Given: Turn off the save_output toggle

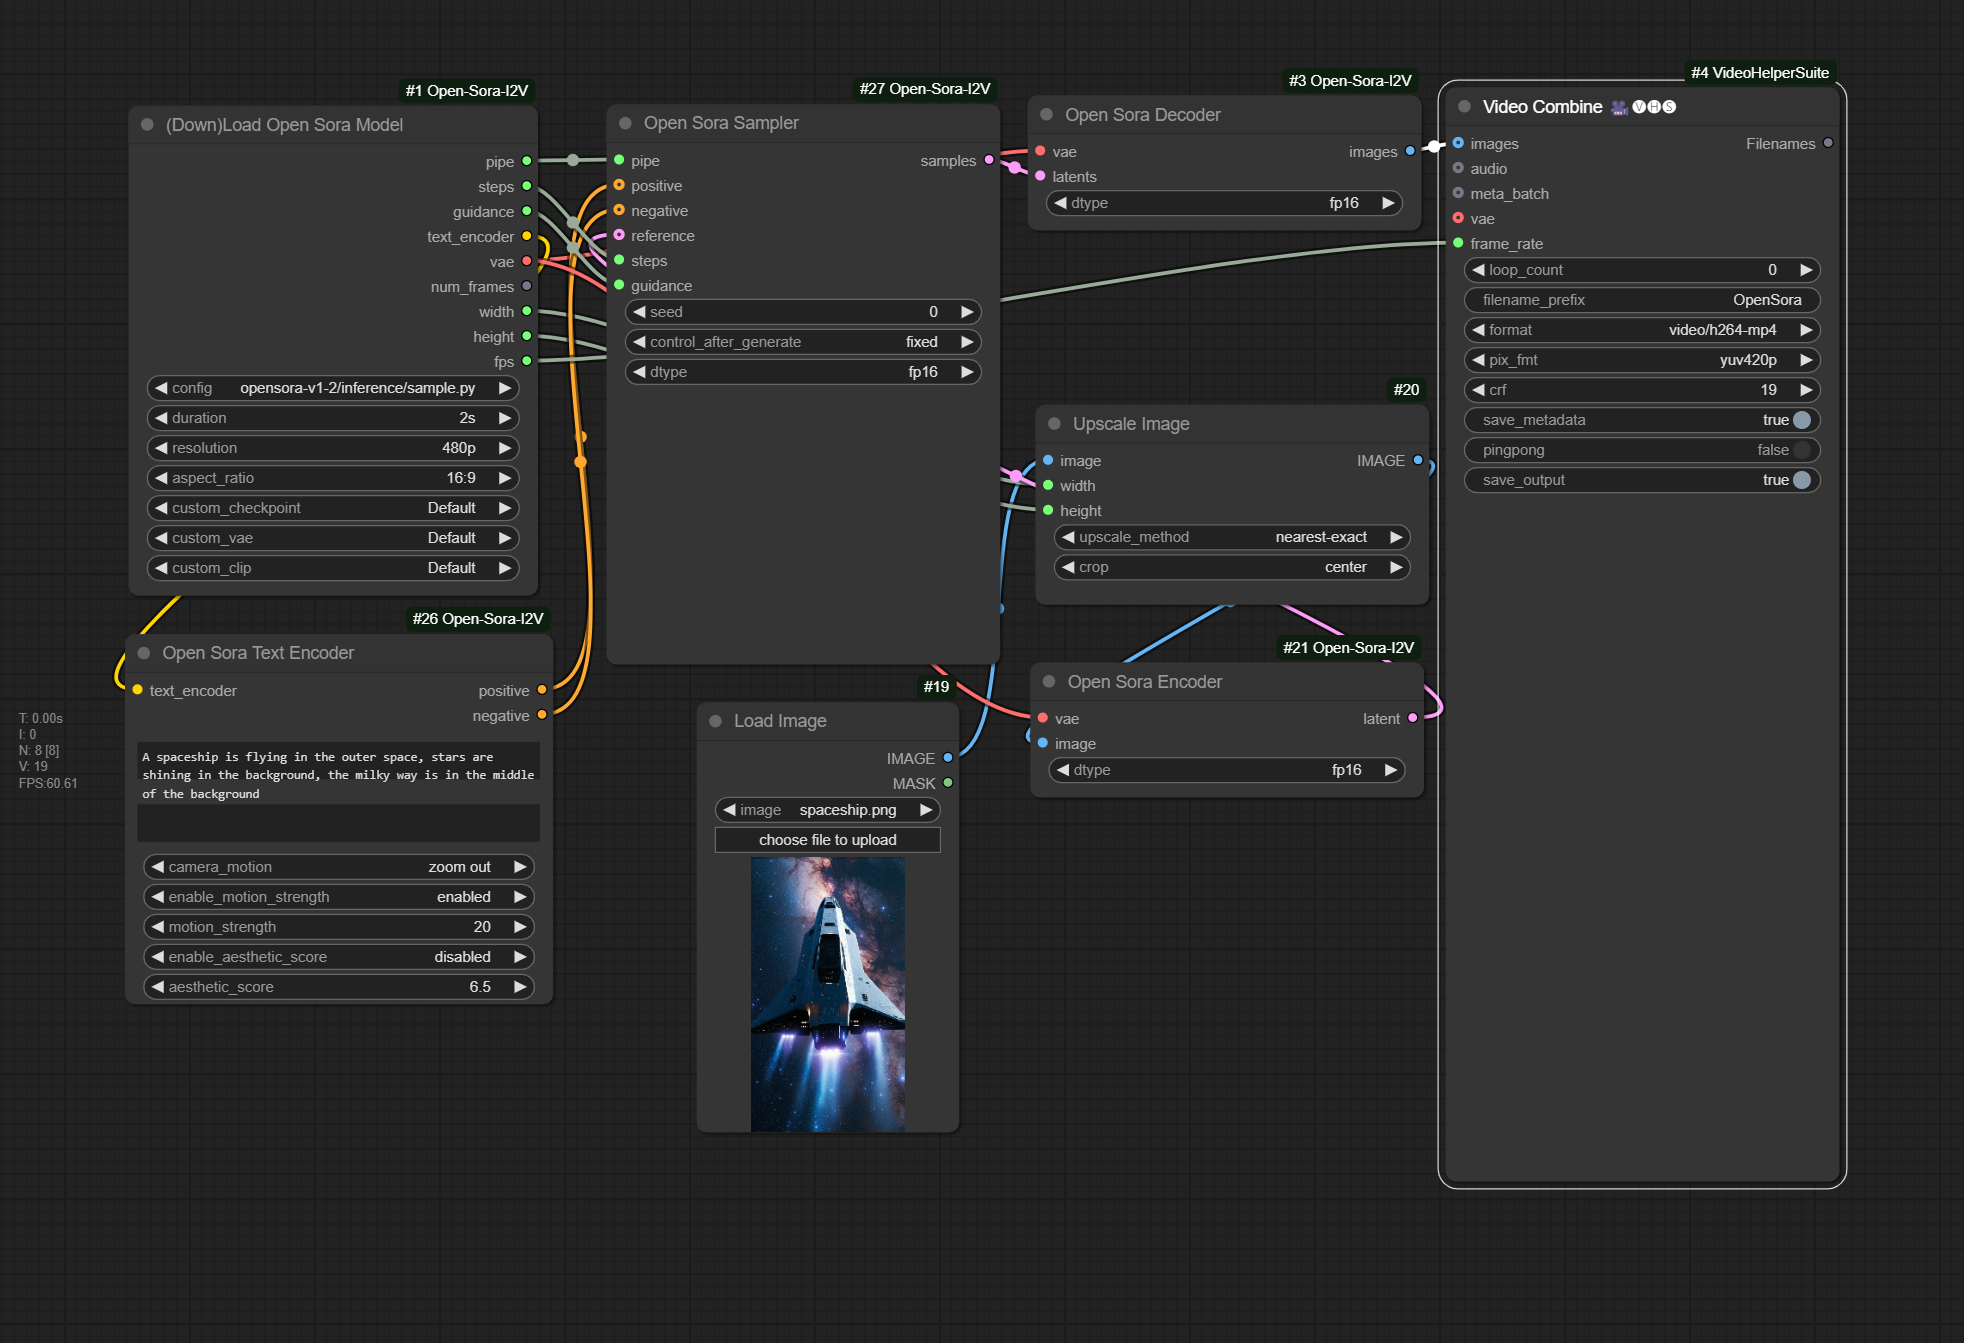Looking at the screenshot, I should [1801, 480].
